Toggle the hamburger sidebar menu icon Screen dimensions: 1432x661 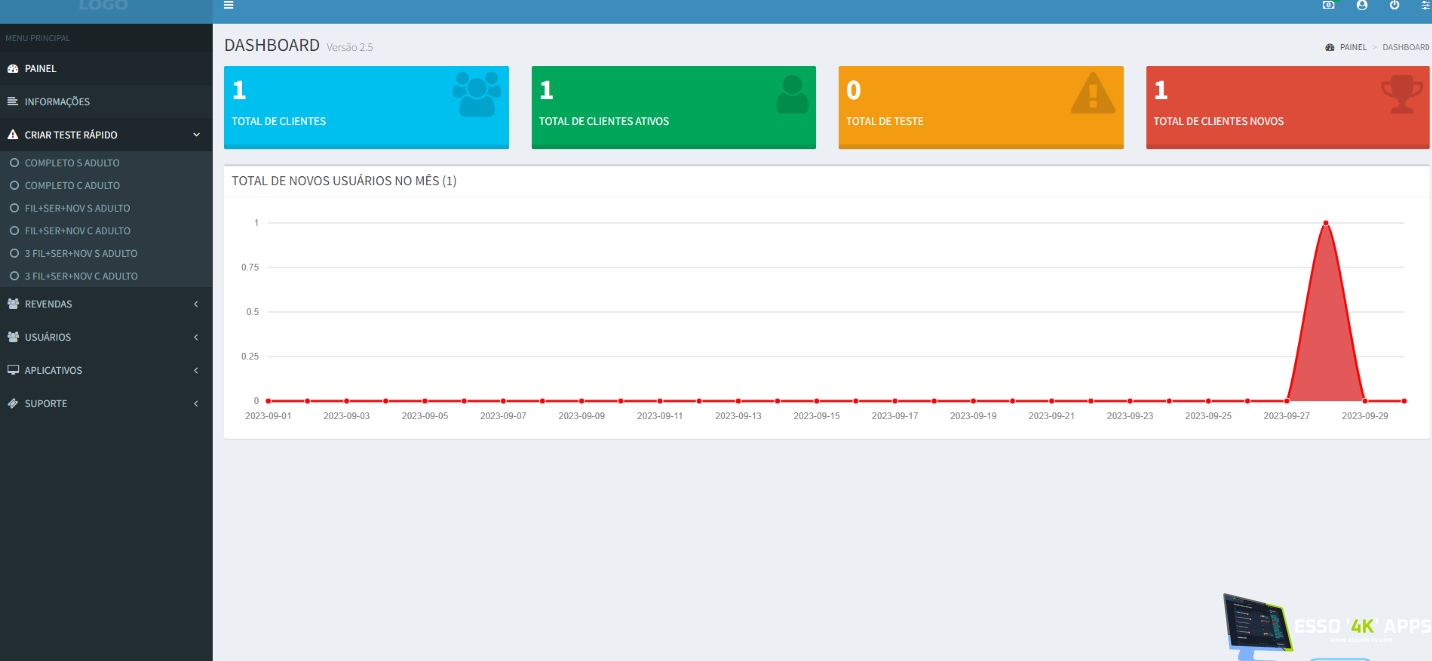click(229, 5)
